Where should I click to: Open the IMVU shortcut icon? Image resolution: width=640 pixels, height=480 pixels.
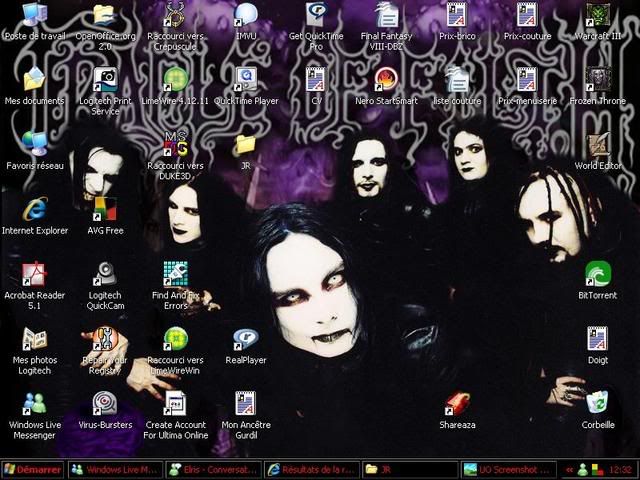pos(246,15)
